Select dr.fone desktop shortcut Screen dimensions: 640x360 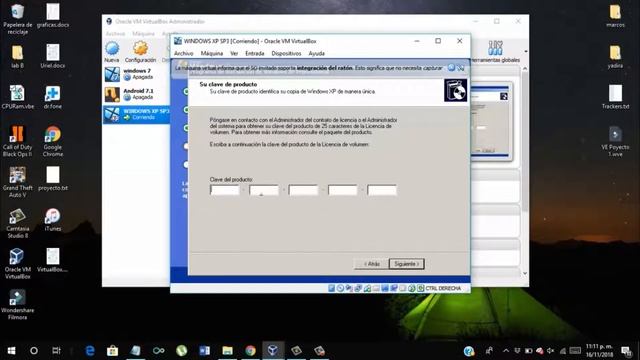tap(53, 97)
